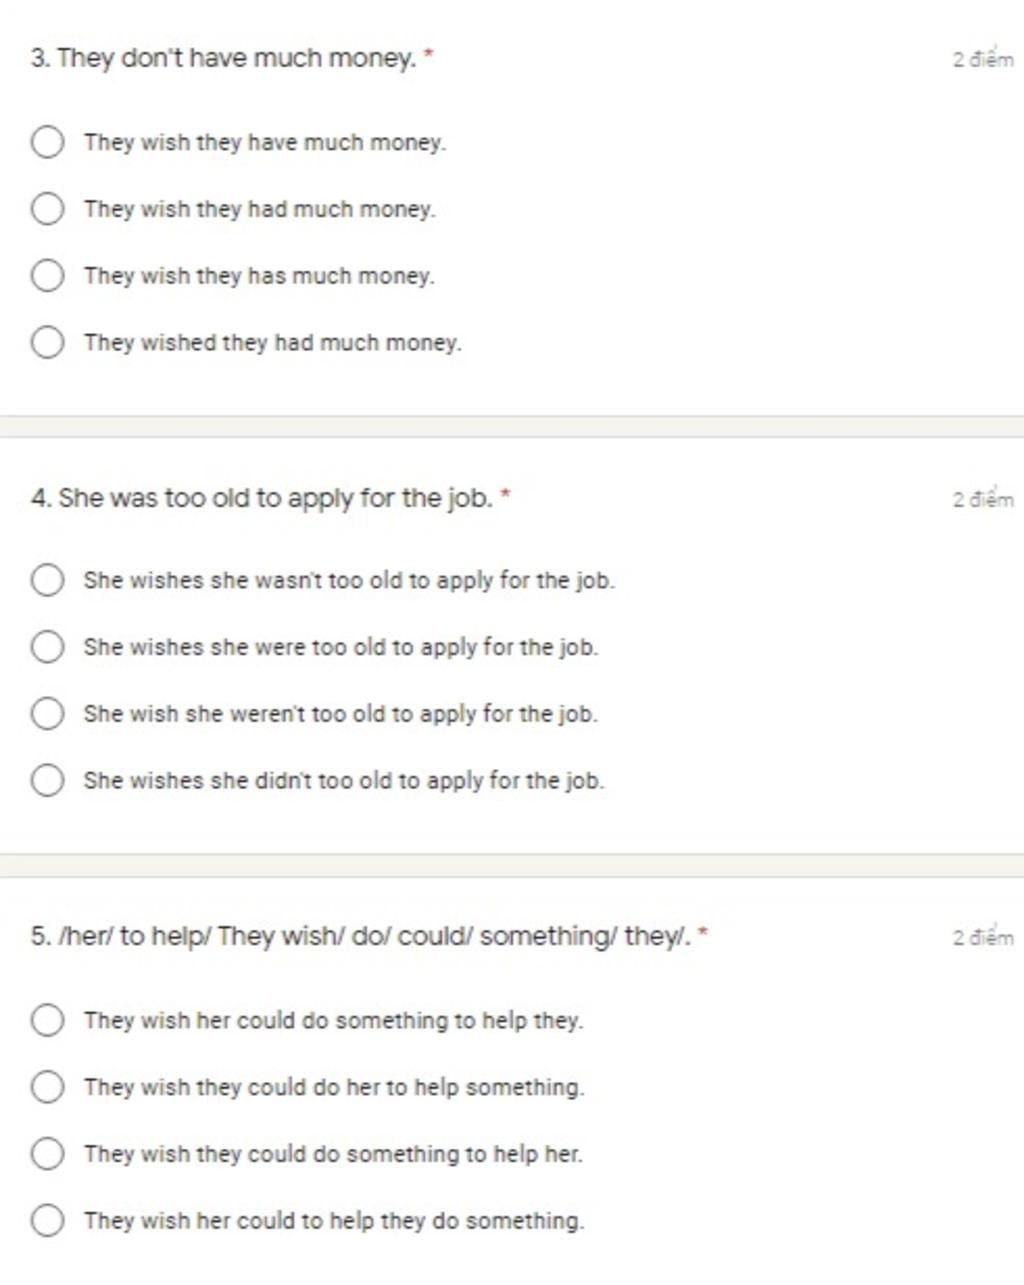Click the '2 điểm' label of question 4

[983, 498]
